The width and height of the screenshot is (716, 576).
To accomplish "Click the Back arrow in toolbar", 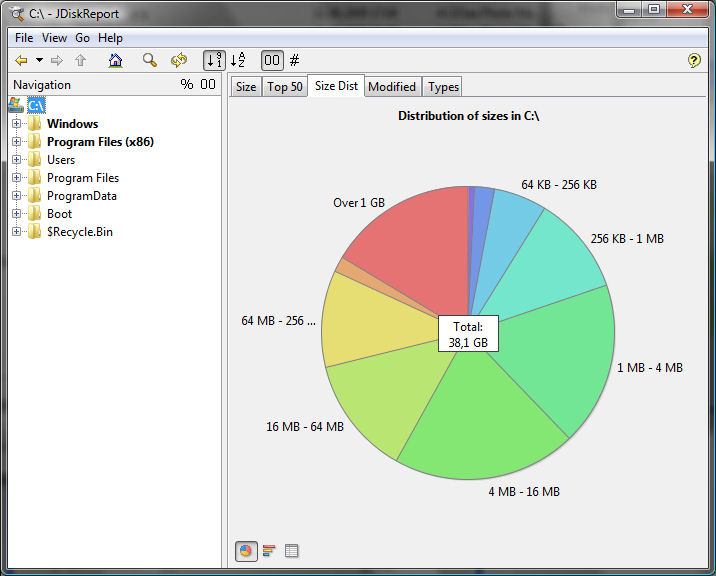I will click(x=21, y=60).
